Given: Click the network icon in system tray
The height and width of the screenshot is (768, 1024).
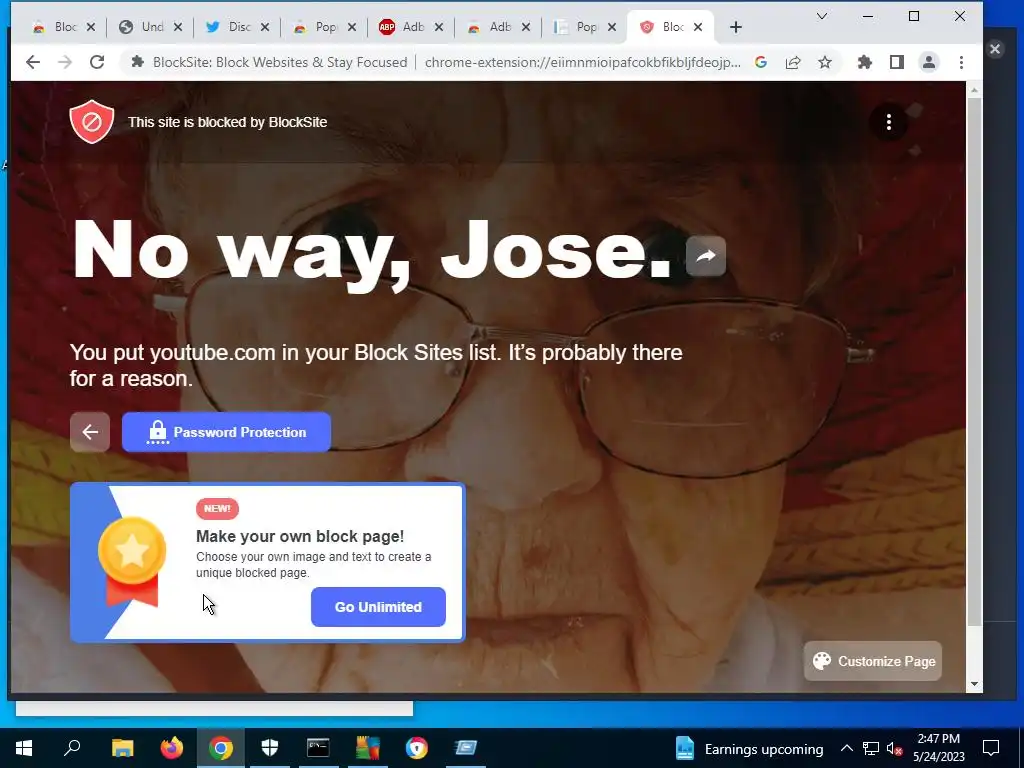Looking at the screenshot, I should click(871, 748).
